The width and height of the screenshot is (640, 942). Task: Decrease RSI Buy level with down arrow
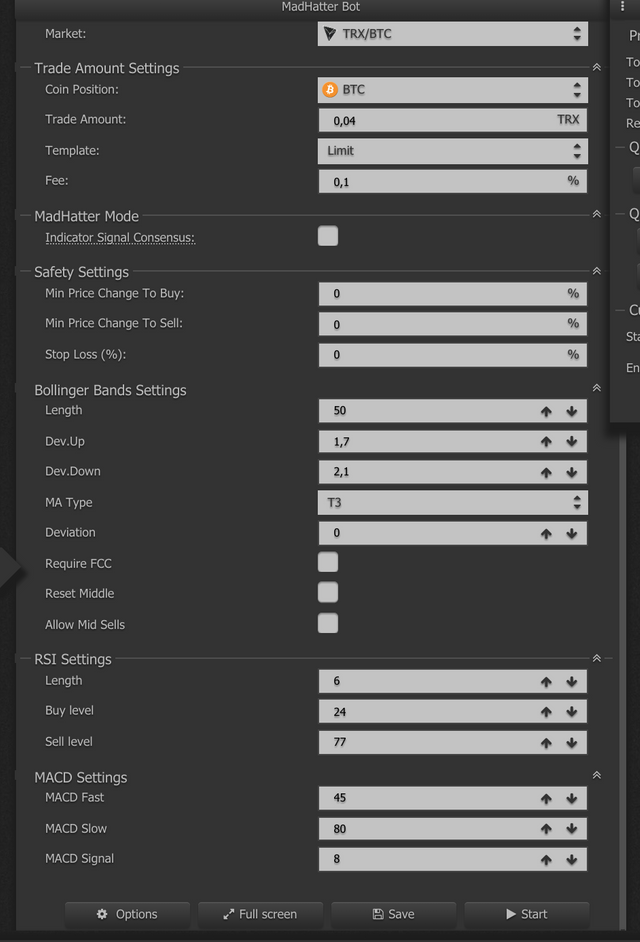pos(571,713)
